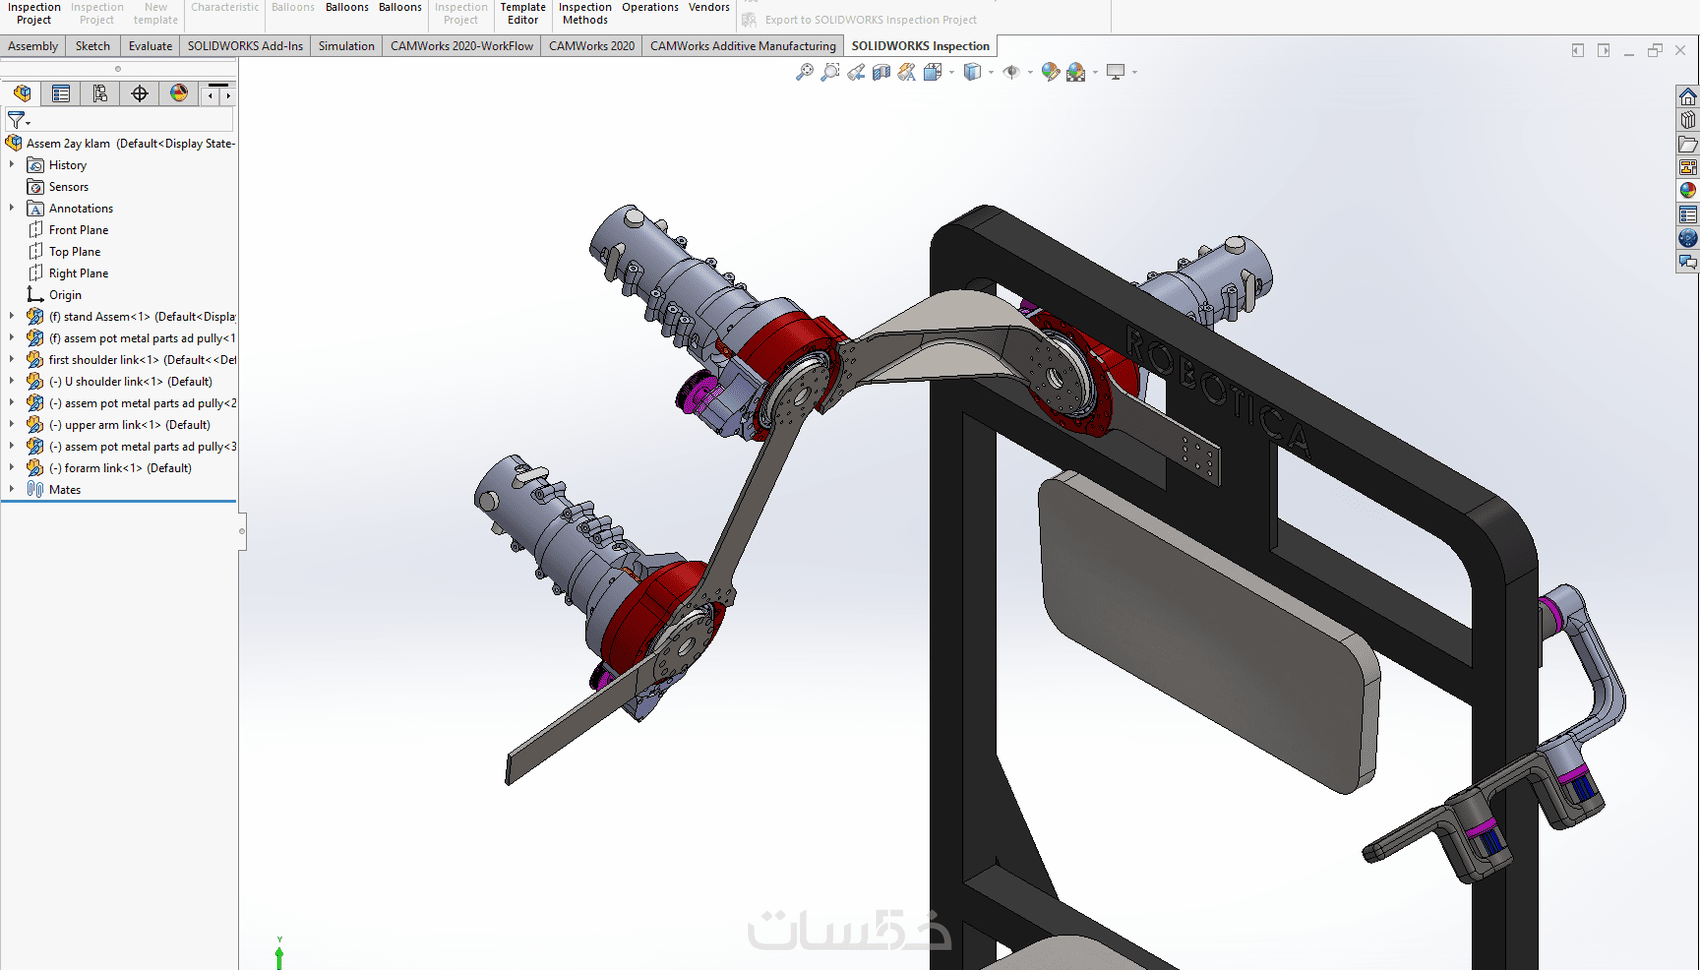Screen dimensions: 1700x970
Task: Expand the Mates folder
Action: click(12, 489)
